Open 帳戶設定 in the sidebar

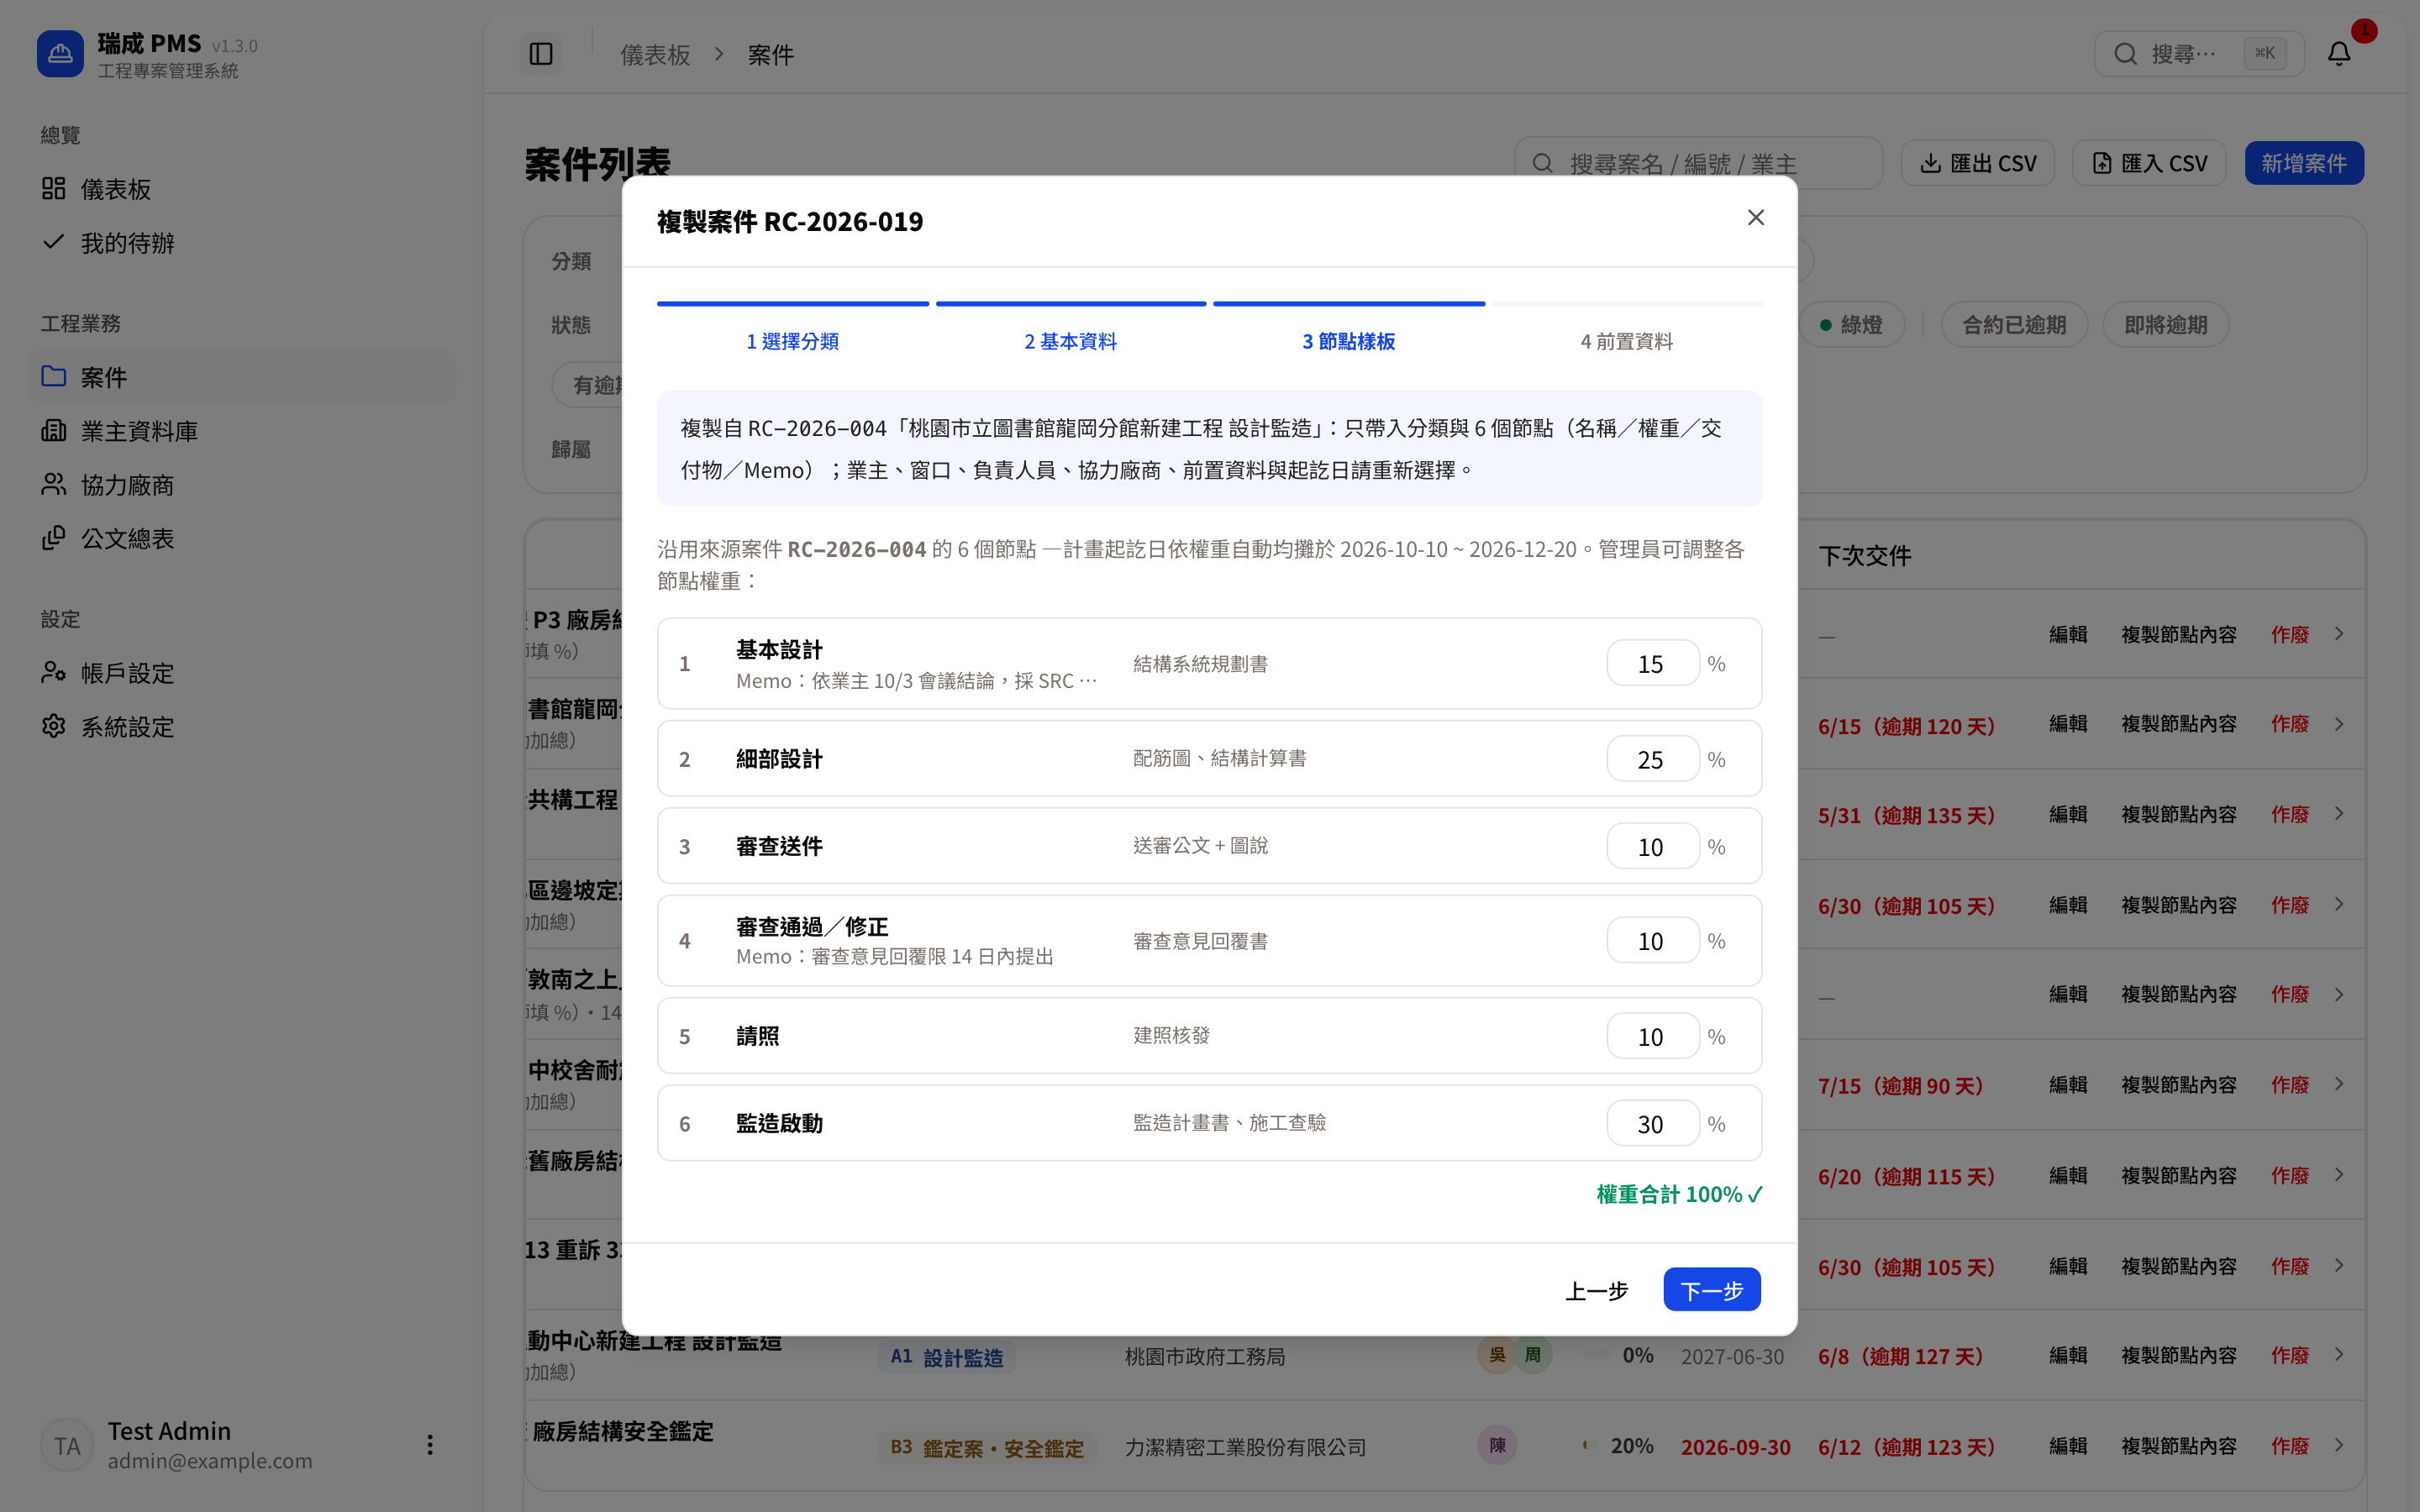243,673
